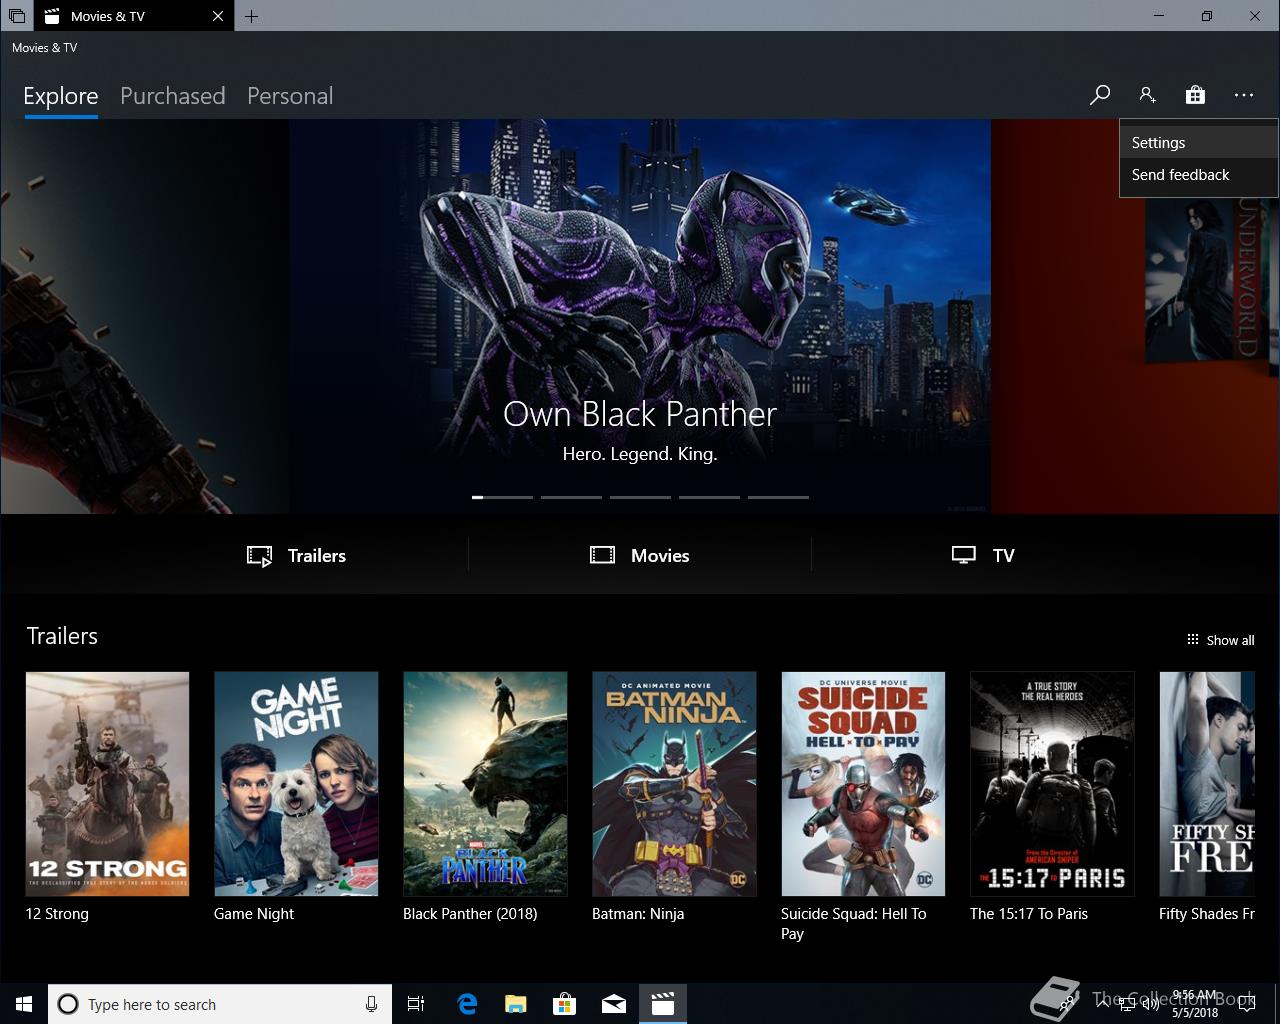Screen dimensions: 1280x1024
Task: Jump to the fifth carousel slide indicator
Action: tap(778, 497)
